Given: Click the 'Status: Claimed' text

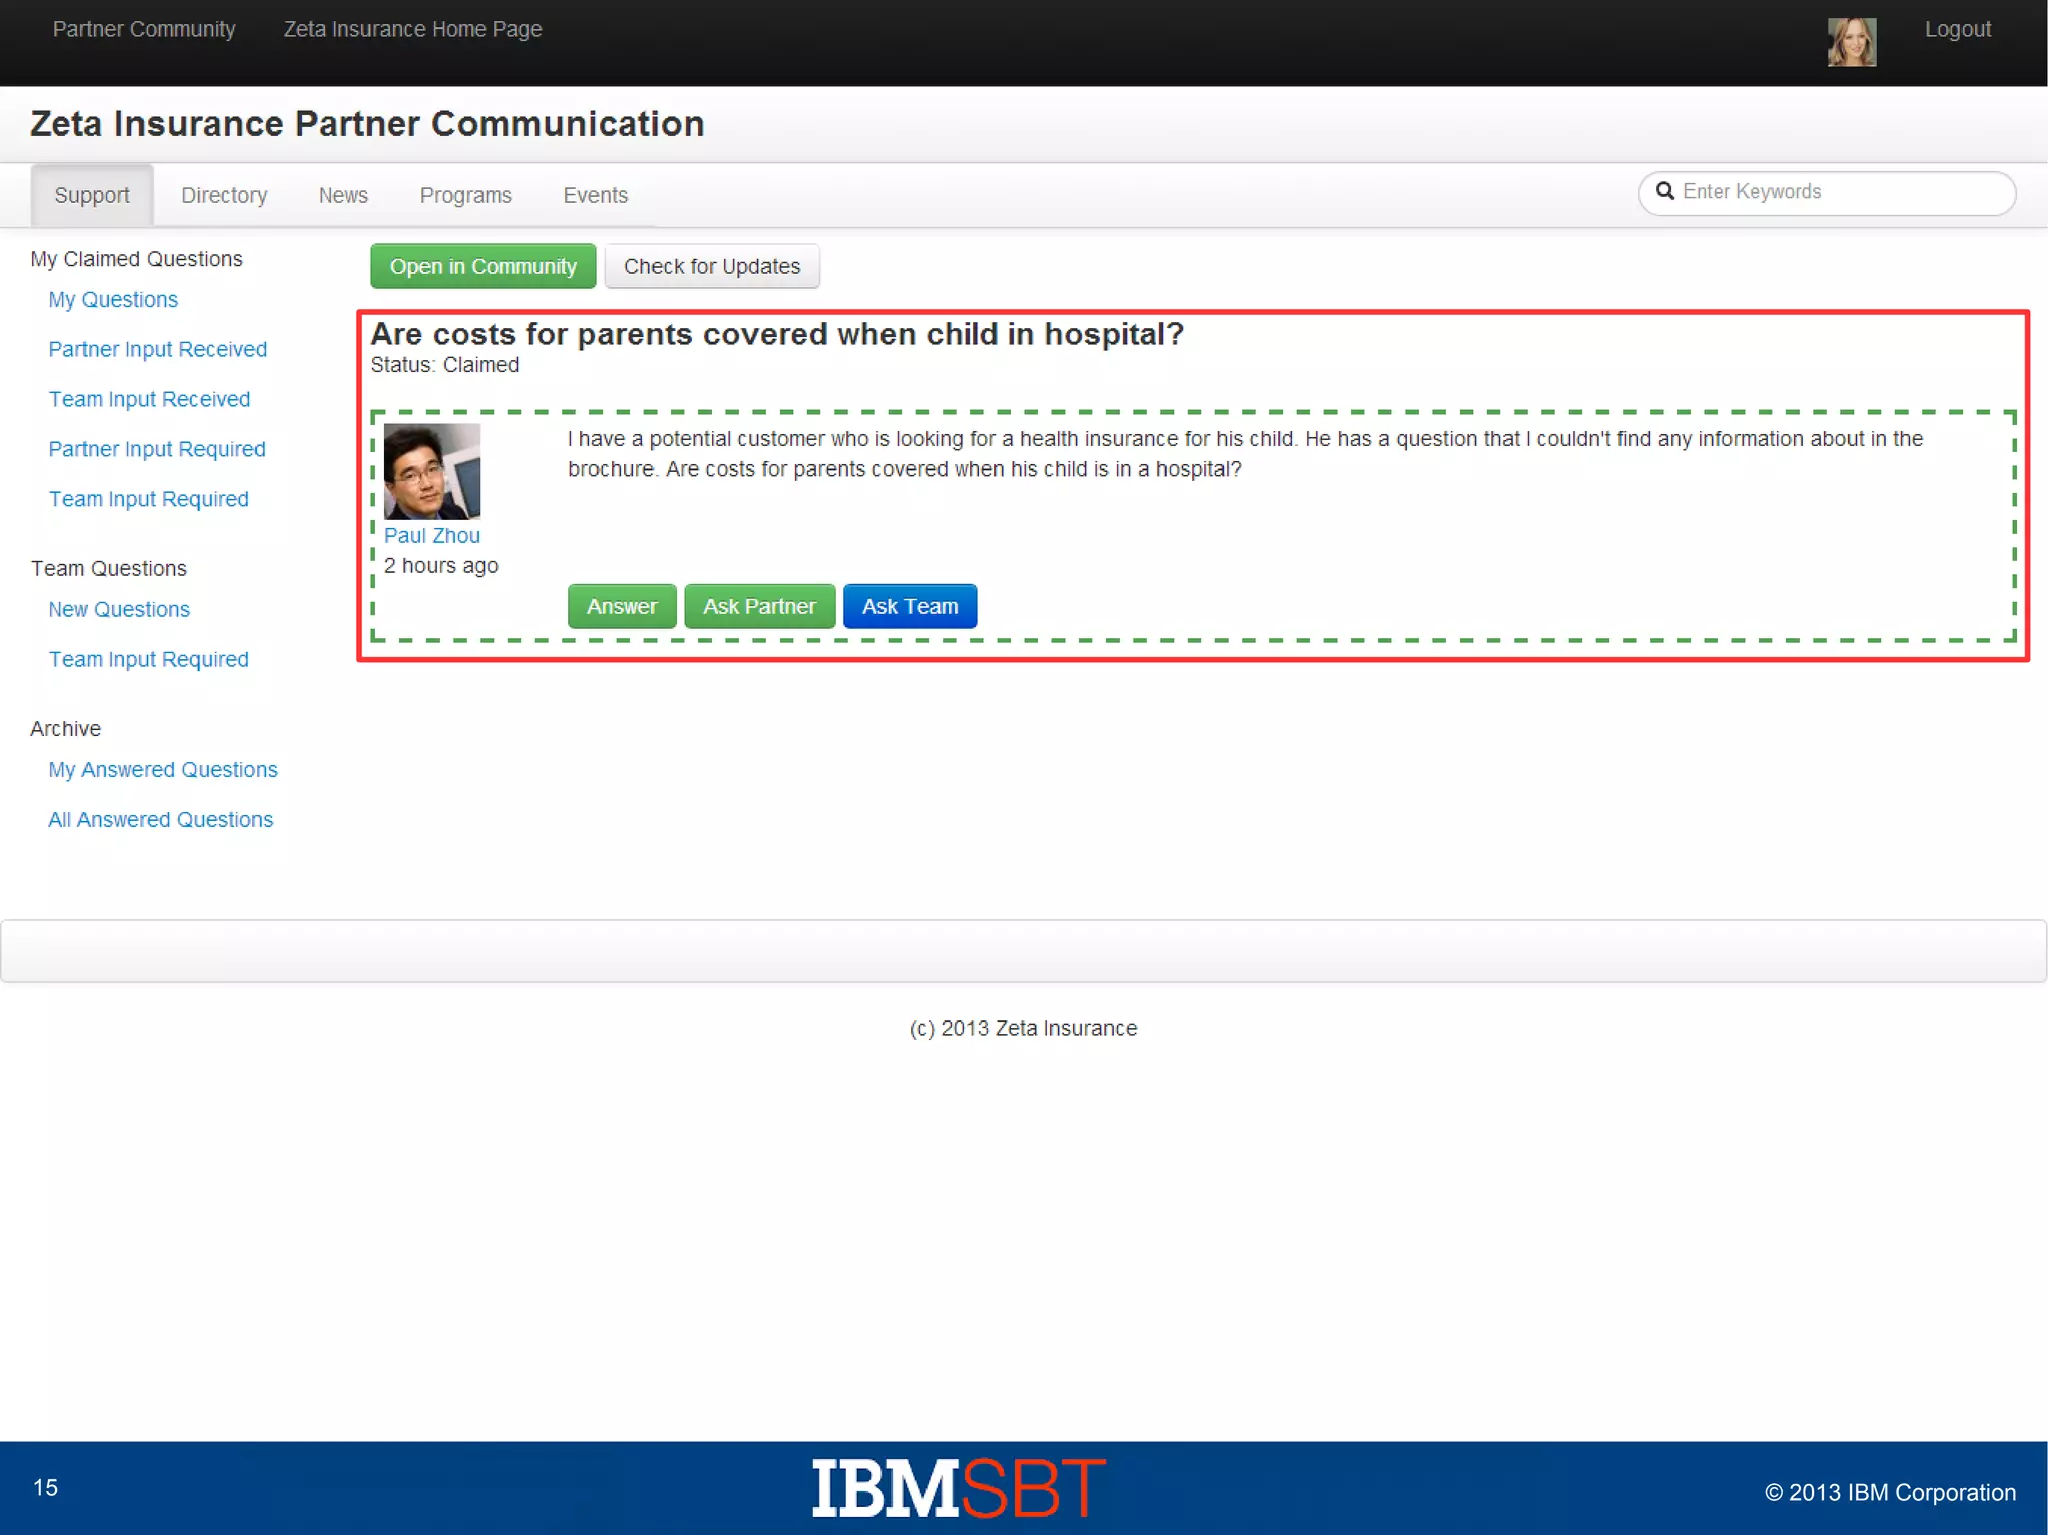Looking at the screenshot, I should pyautogui.click(x=445, y=365).
